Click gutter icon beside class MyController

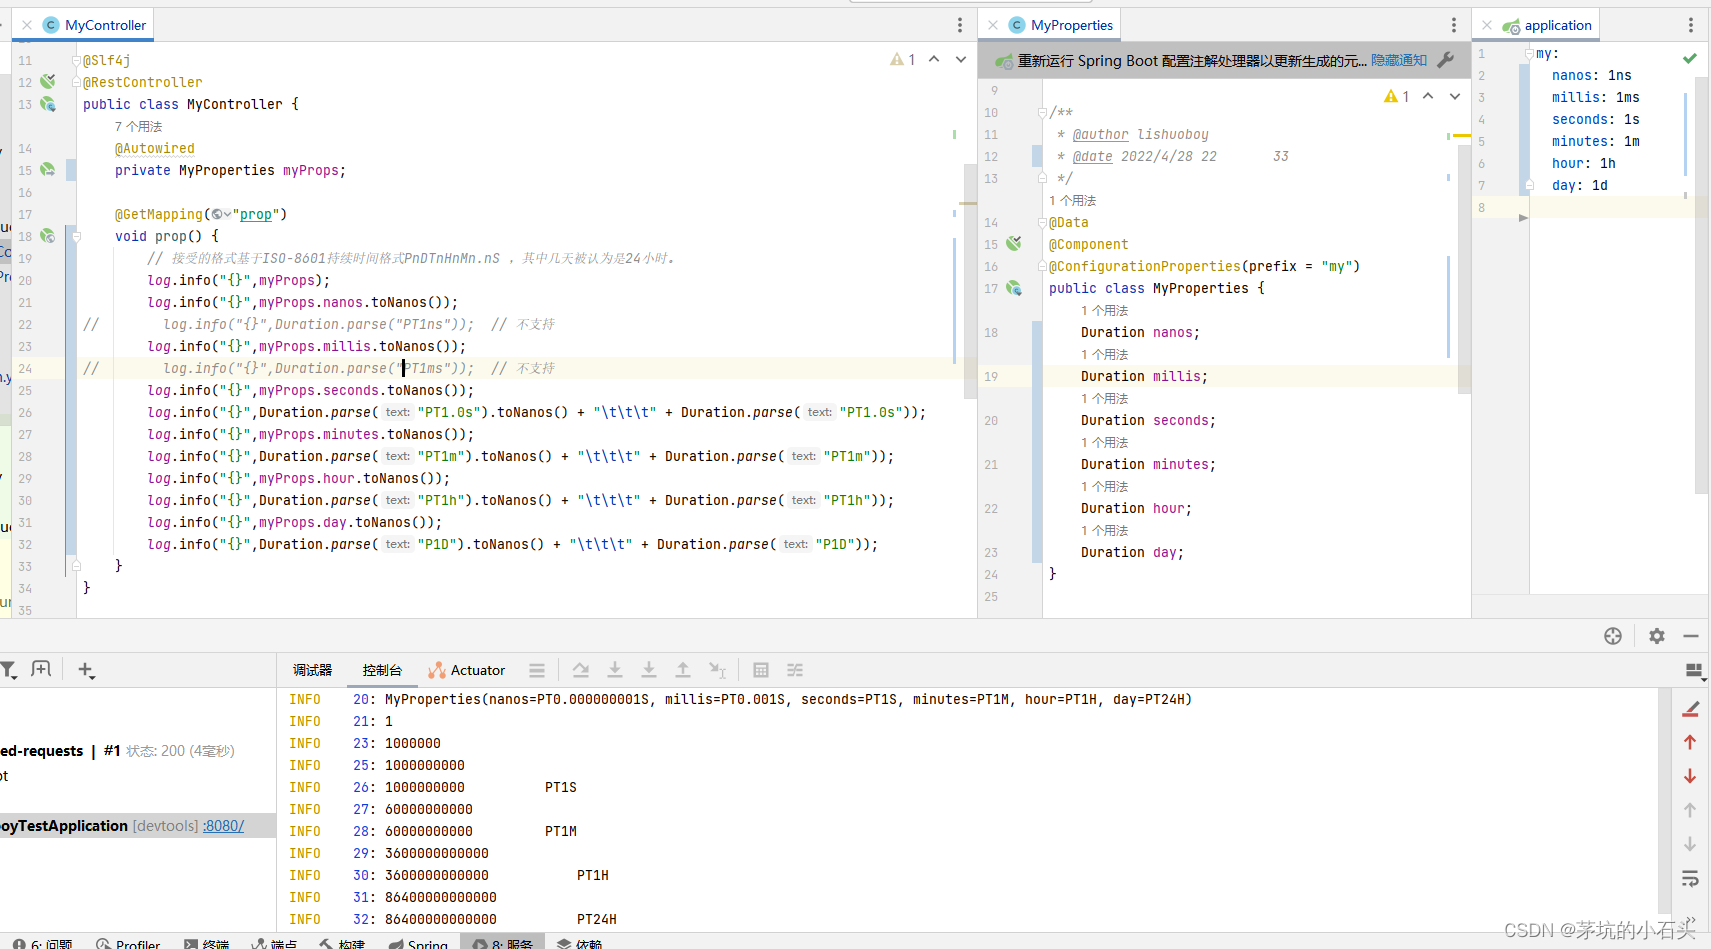(x=47, y=104)
